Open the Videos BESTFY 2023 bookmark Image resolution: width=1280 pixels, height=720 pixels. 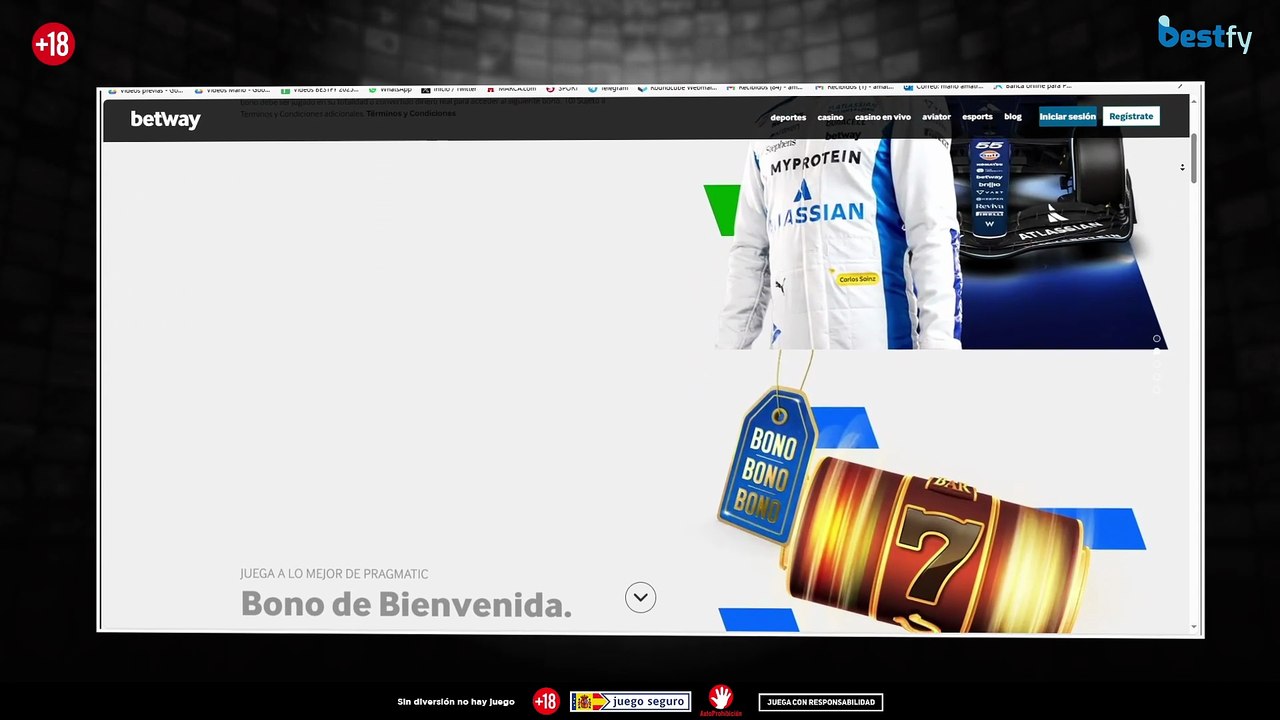tap(320, 89)
